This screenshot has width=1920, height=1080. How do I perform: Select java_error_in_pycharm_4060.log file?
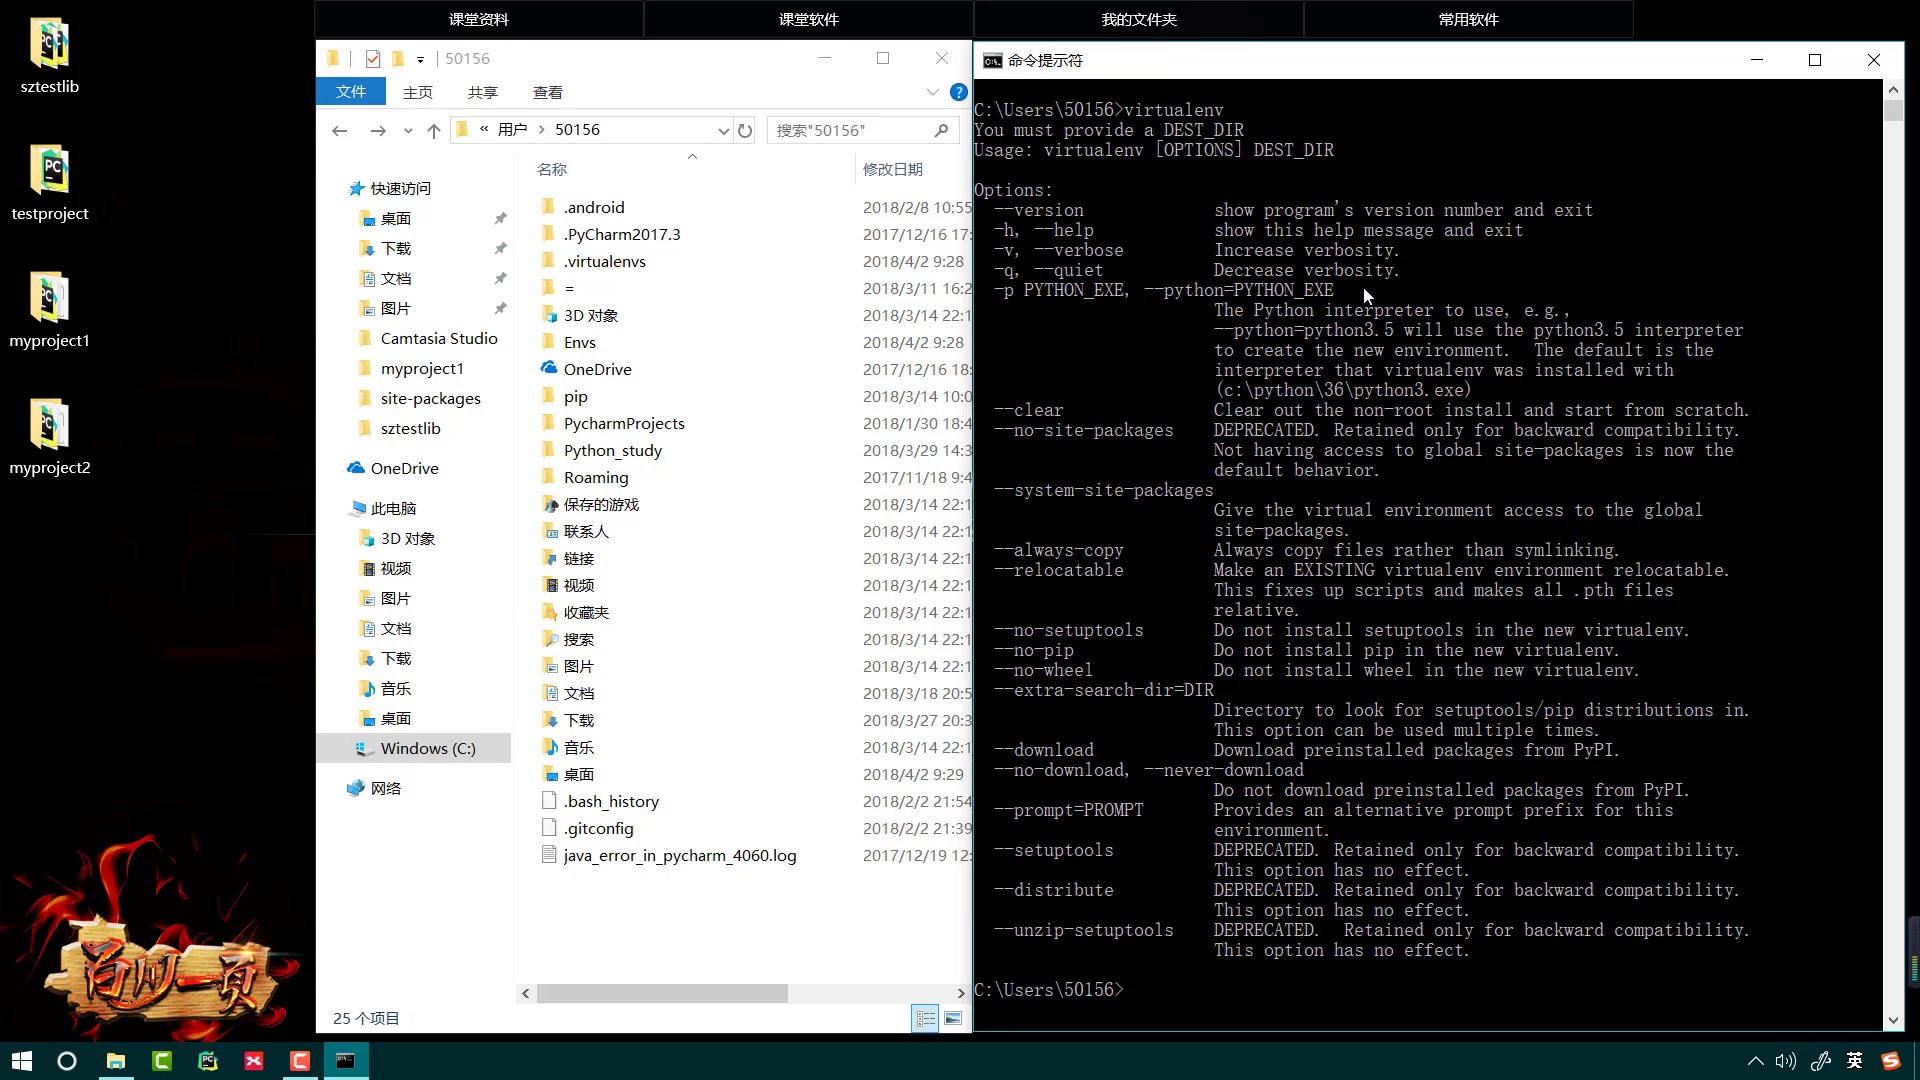coord(679,855)
